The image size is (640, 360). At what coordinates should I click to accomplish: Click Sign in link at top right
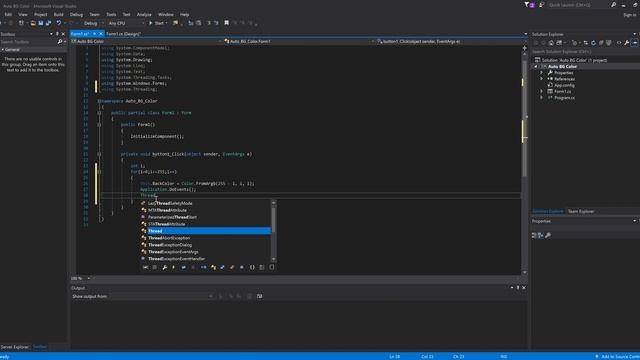click(630, 15)
